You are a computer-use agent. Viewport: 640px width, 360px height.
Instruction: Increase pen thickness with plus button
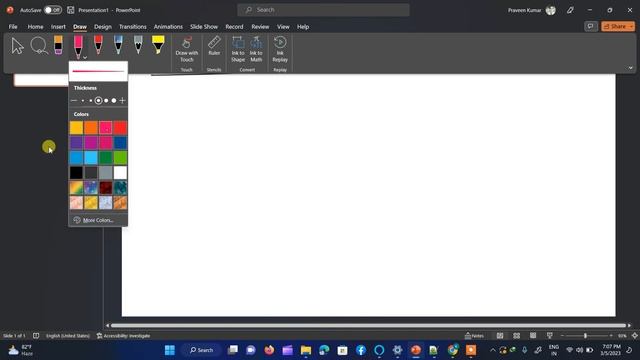pos(122,100)
